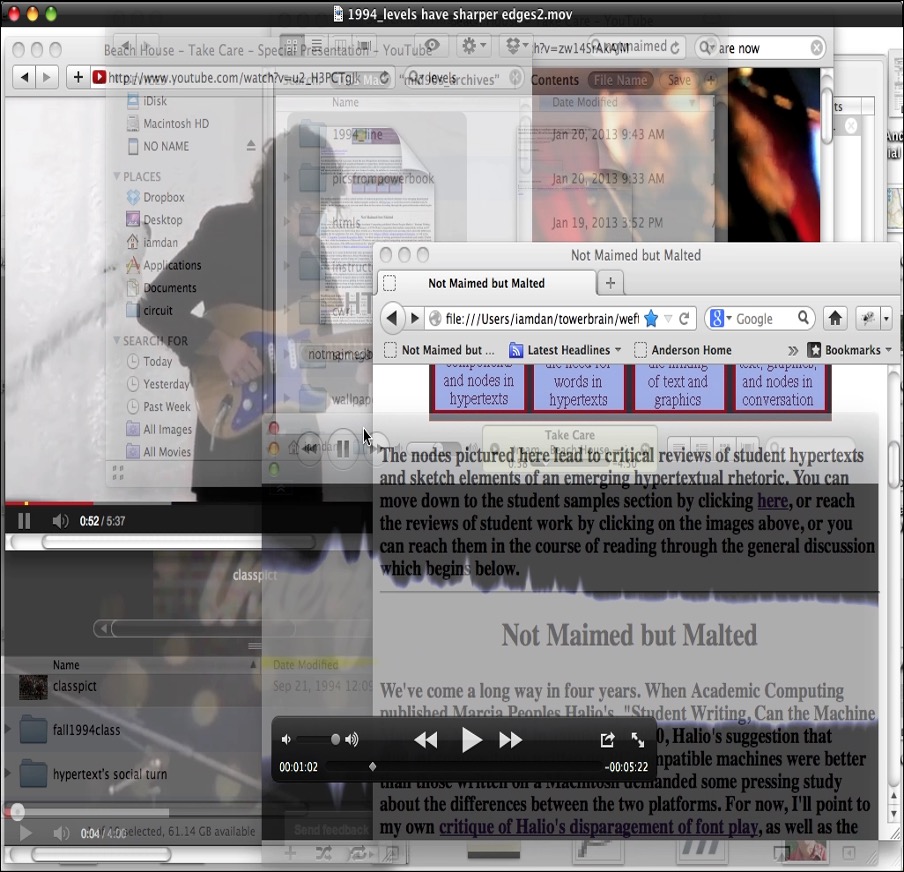Select Documents in Finder sidebar
The width and height of the screenshot is (904, 872).
pyautogui.click(x=161, y=288)
